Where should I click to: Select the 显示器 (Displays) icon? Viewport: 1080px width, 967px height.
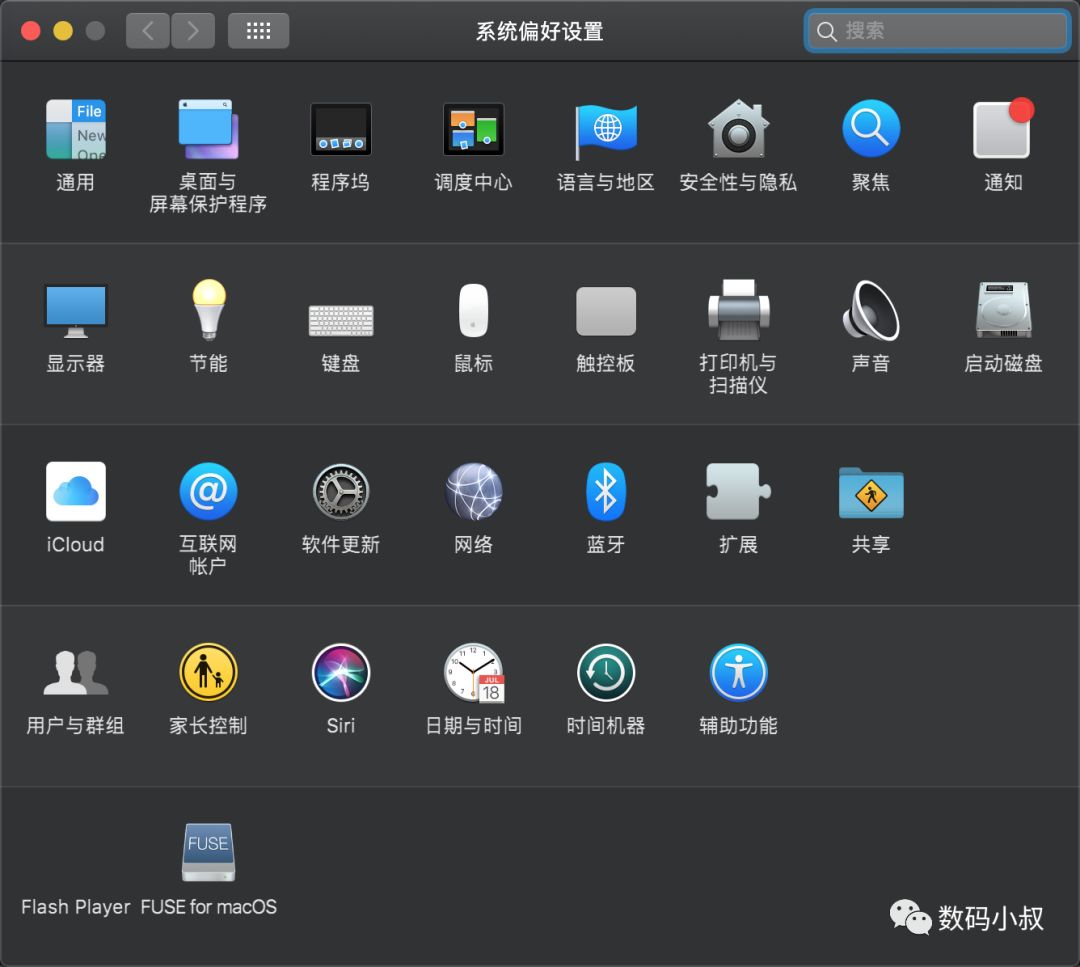[75, 311]
